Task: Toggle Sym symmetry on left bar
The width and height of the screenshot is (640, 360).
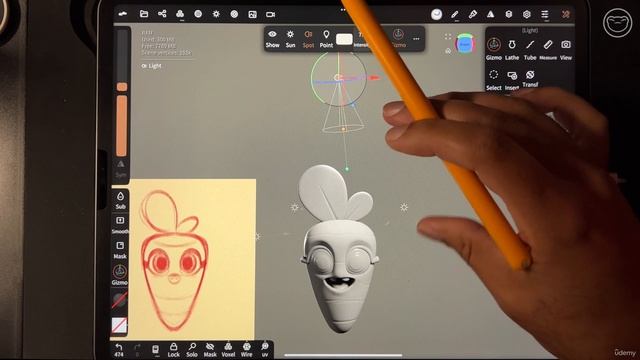Action: pyautogui.click(x=121, y=169)
